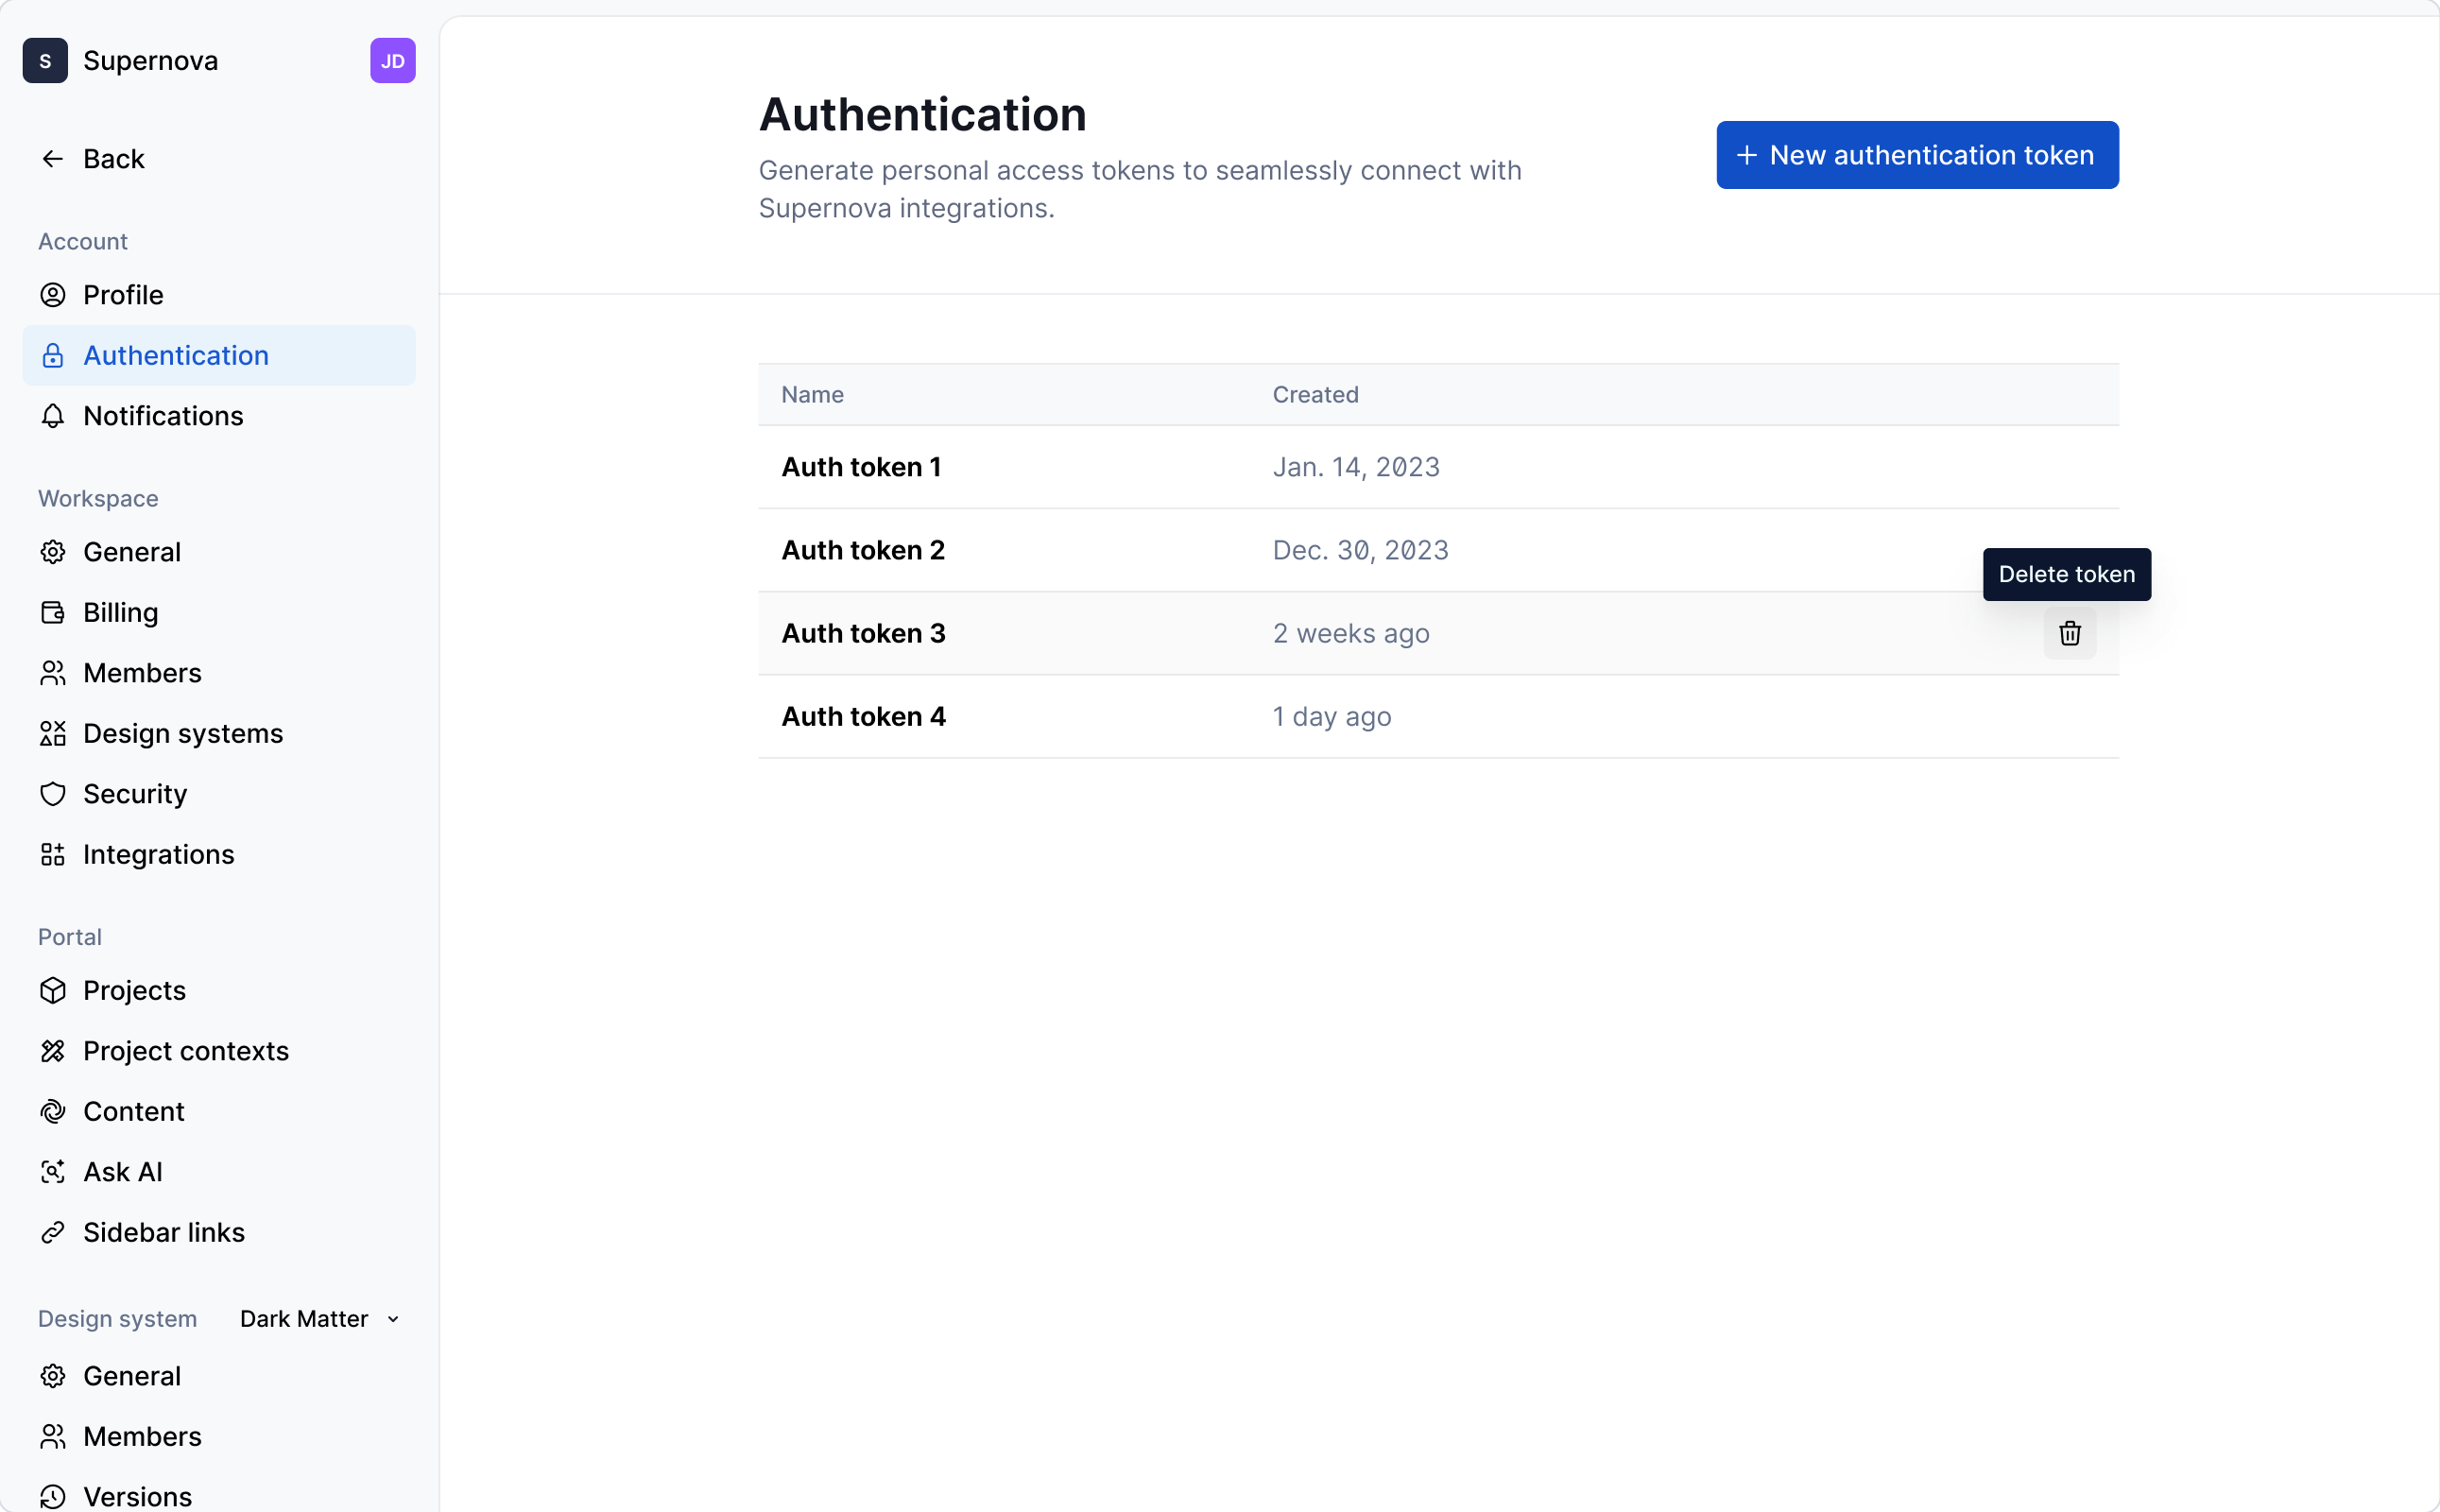Click the Security shield icon
2440x1512 pixels.
pyautogui.click(x=53, y=793)
